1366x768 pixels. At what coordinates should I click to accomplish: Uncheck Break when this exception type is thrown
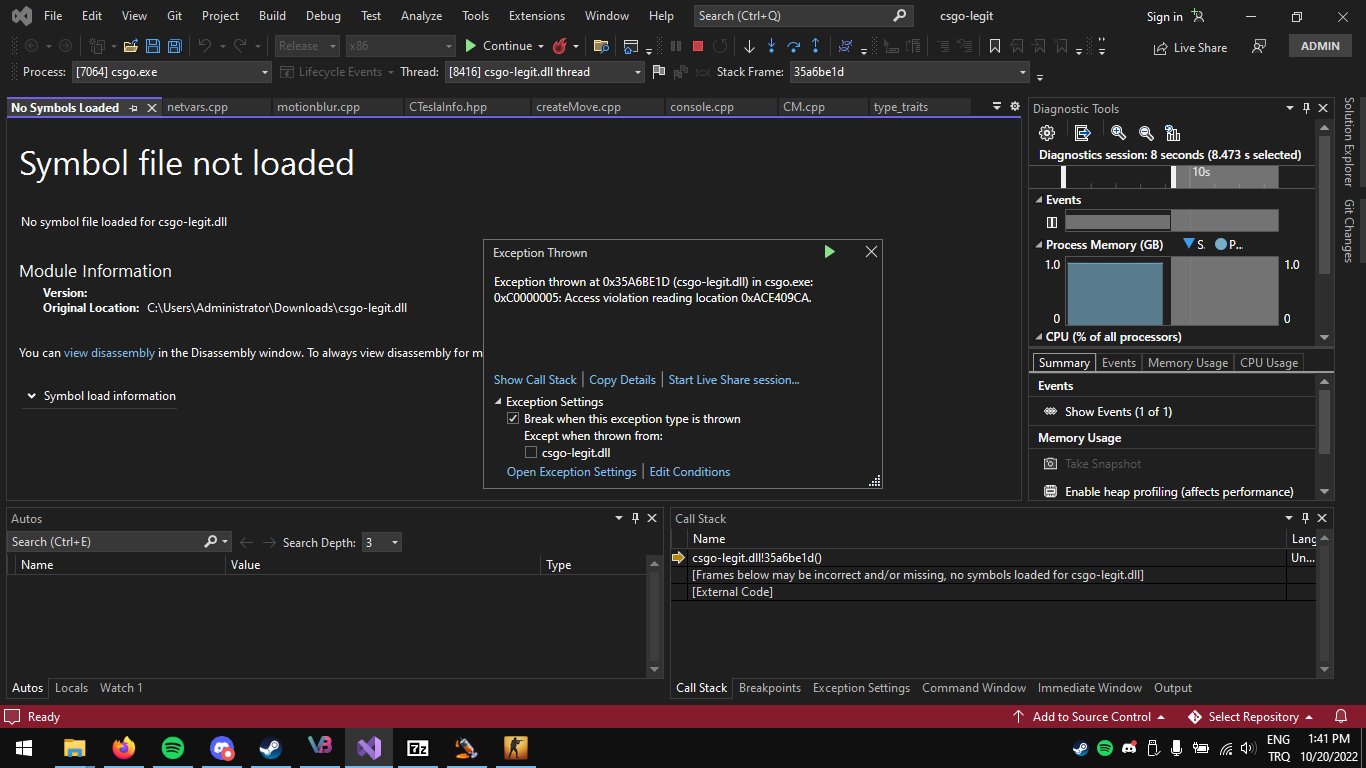[x=513, y=418]
